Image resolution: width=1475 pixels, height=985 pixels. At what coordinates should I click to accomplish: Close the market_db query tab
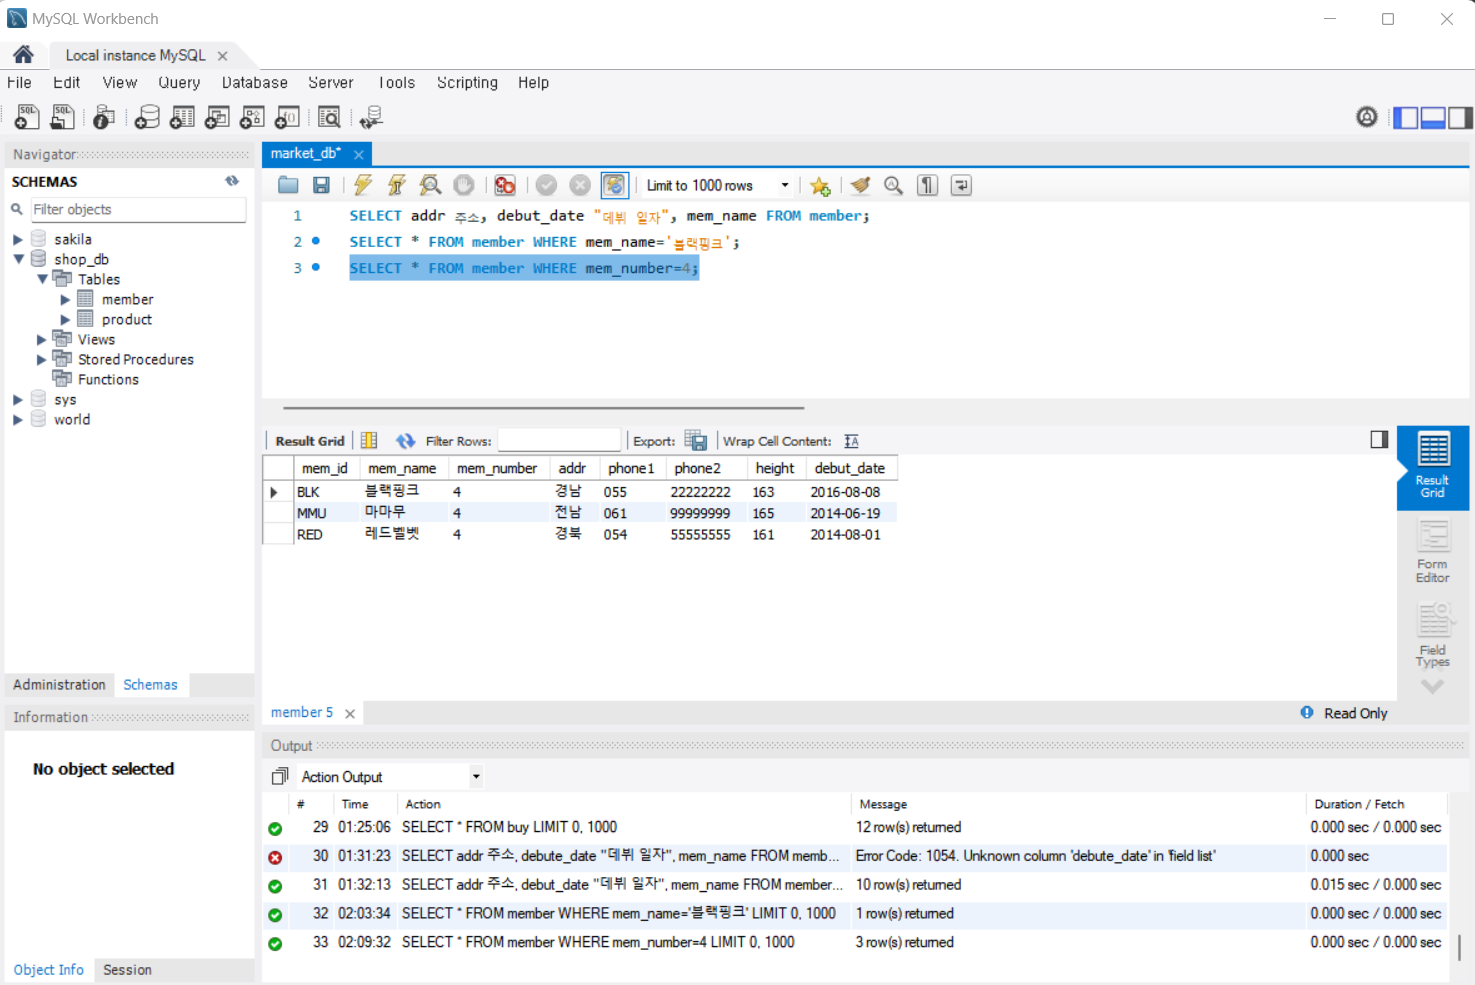(x=358, y=154)
